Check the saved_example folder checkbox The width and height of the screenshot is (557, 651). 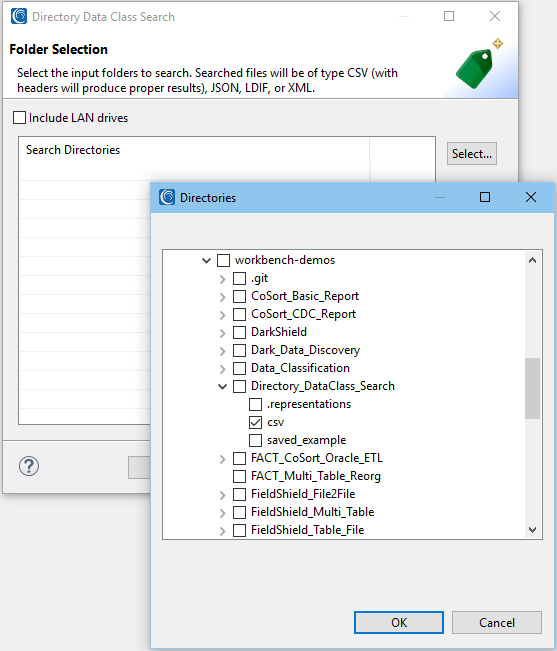255,440
